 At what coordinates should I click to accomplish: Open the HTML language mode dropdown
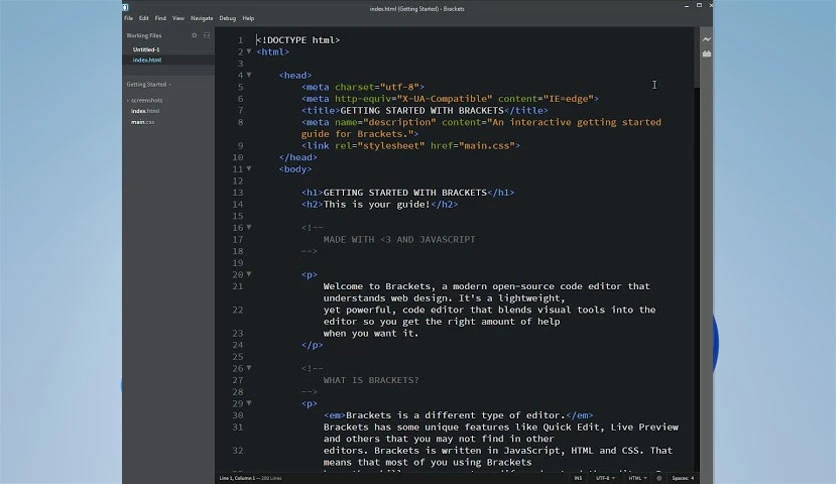coord(637,478)
